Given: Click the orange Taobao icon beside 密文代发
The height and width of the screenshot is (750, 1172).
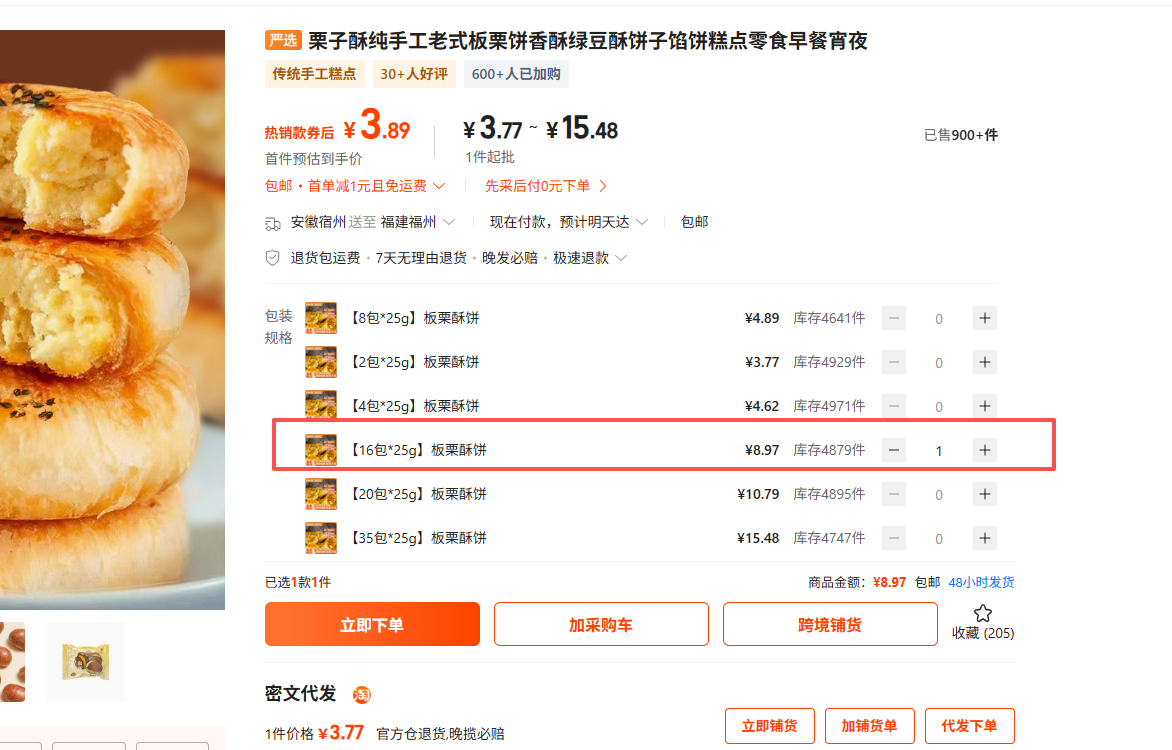Looking at the screenshot, I should (361, 695).
